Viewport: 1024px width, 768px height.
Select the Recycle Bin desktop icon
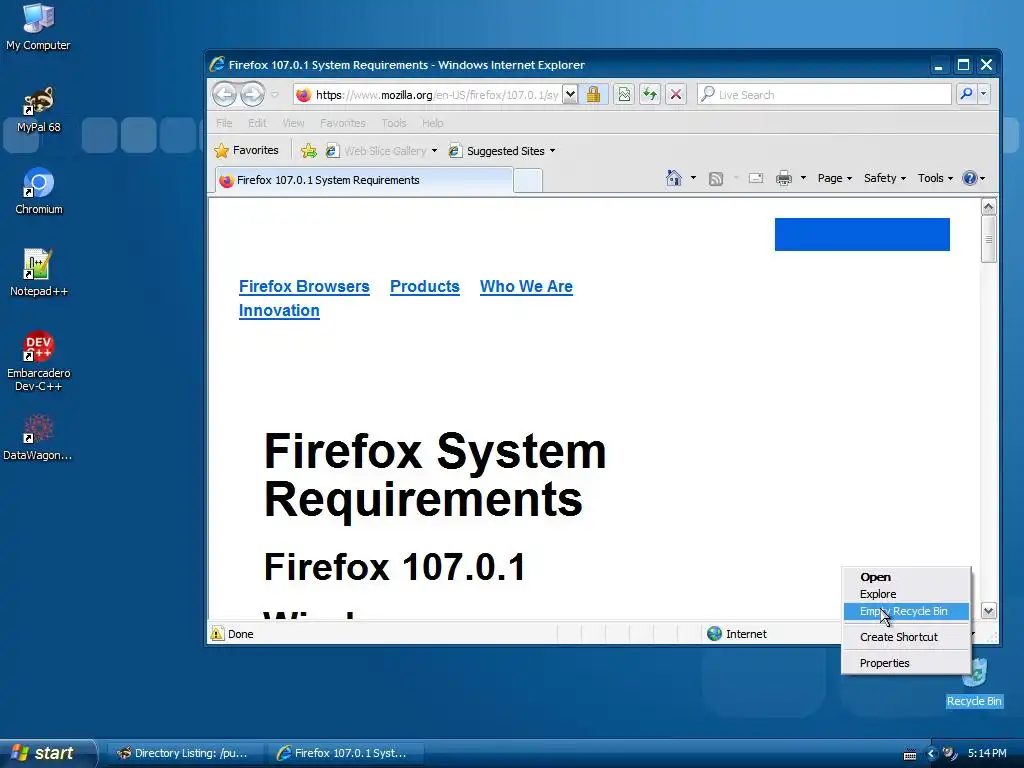[974, 683]
